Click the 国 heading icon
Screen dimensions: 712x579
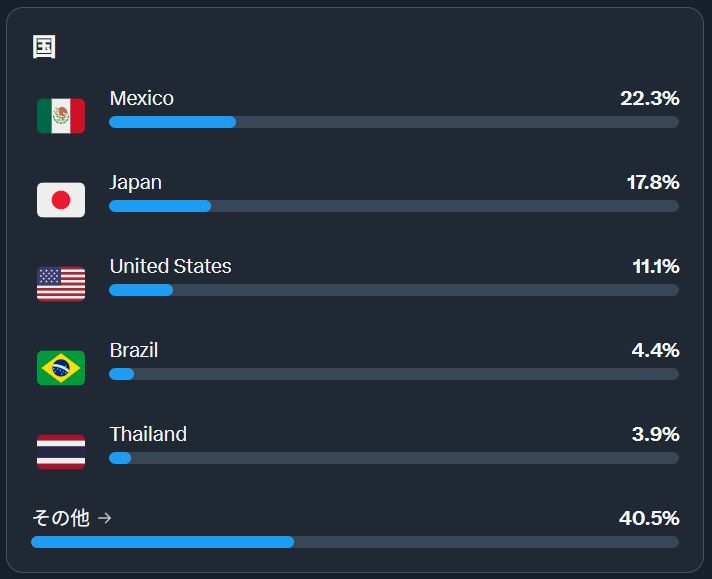(x=44, y=47)
